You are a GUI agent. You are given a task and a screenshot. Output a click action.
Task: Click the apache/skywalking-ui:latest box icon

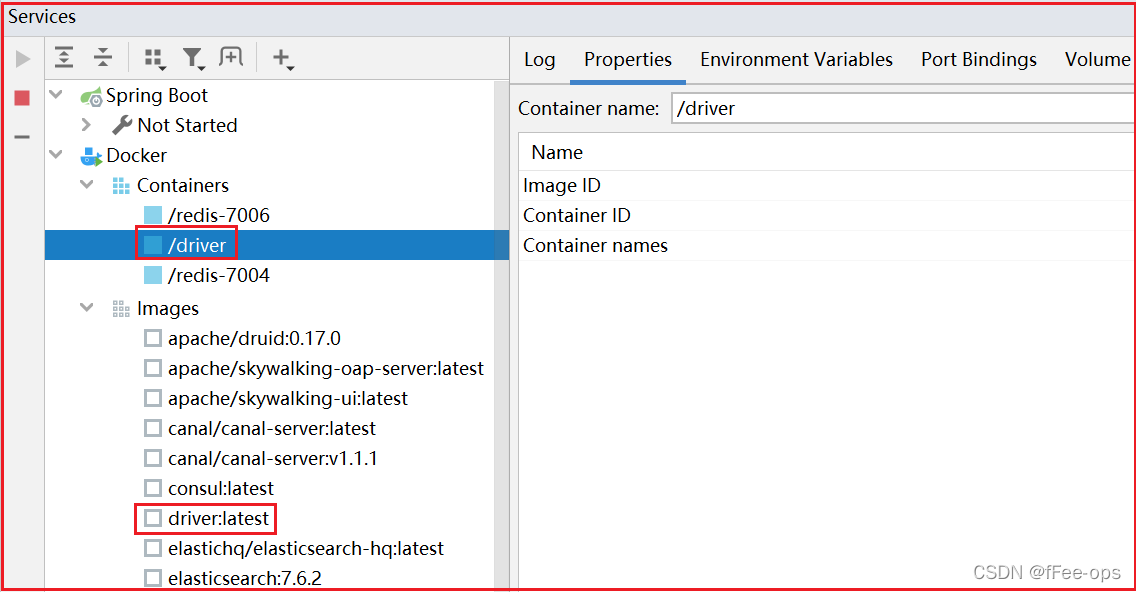click(x=153, y=399)
